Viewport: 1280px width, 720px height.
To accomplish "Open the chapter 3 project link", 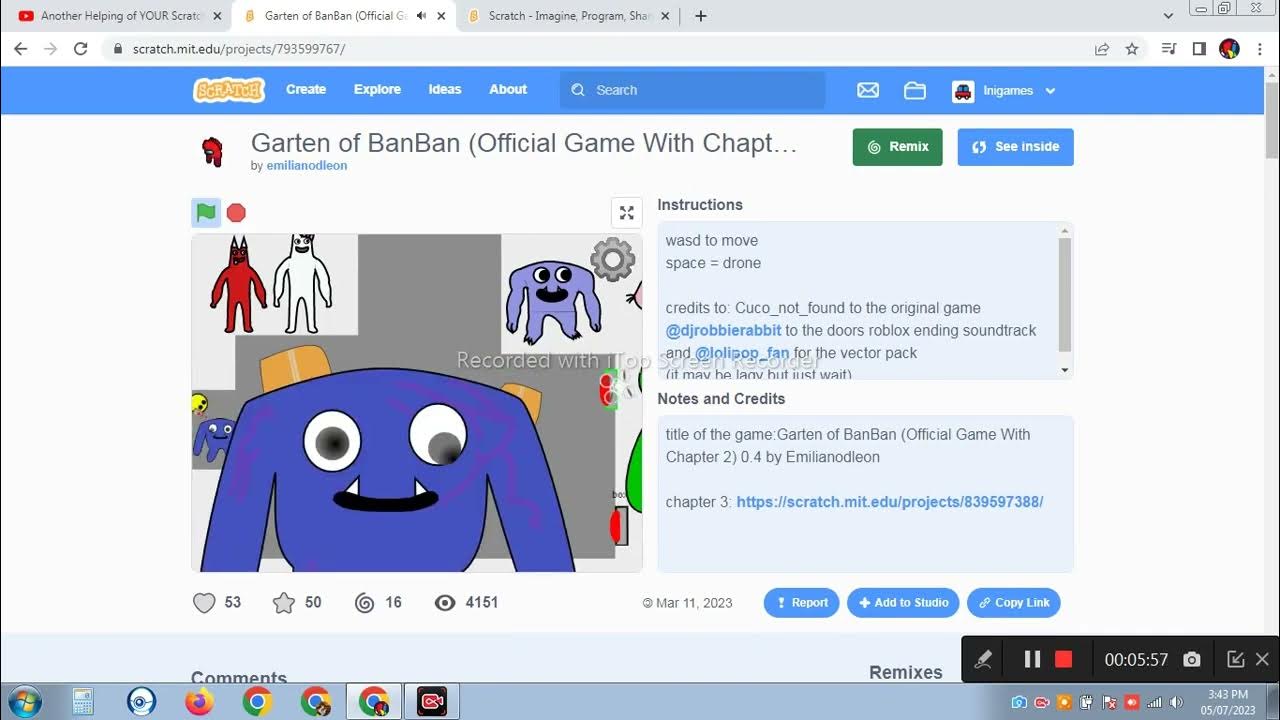I will click(x=890, y=502).
